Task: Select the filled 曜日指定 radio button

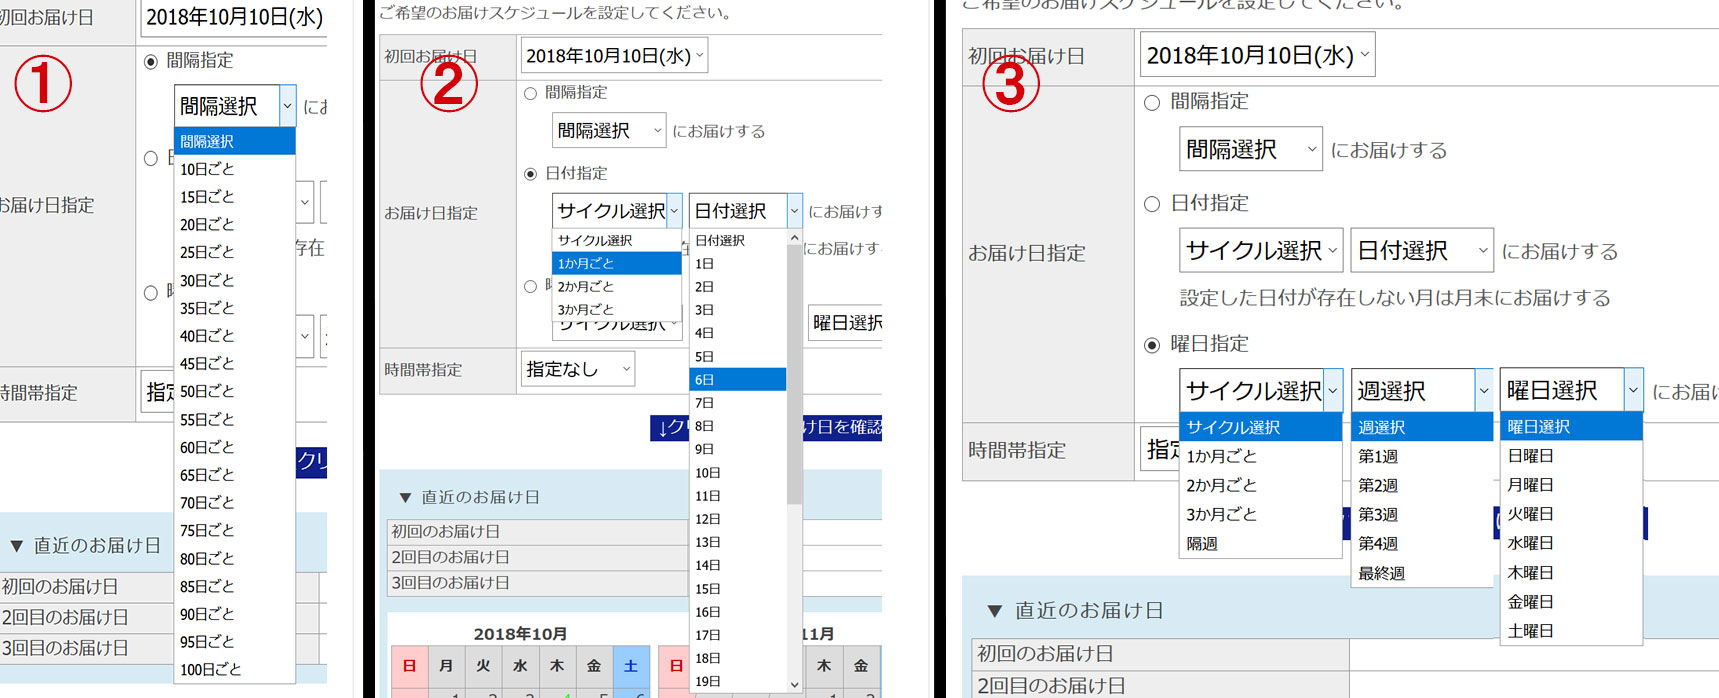Action: tap(1152, 345)
